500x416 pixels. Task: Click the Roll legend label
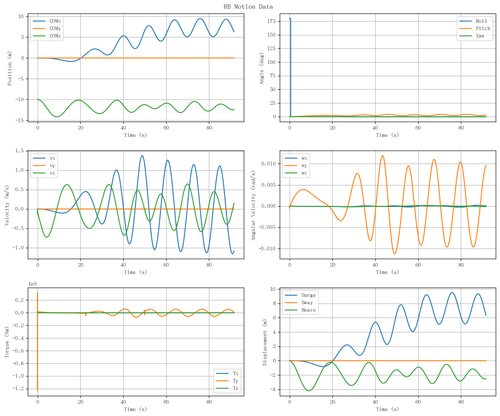482,21
